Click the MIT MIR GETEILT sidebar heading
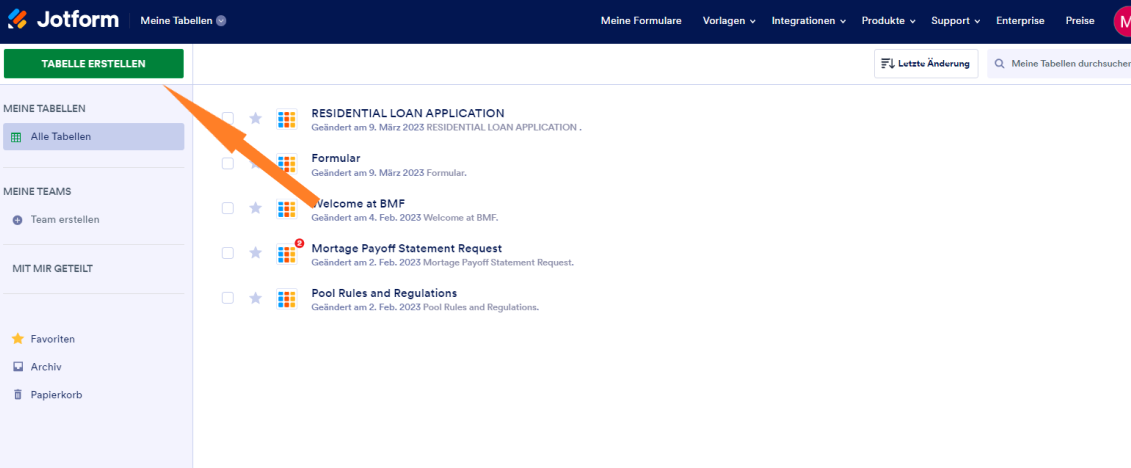 pos(53,268)
